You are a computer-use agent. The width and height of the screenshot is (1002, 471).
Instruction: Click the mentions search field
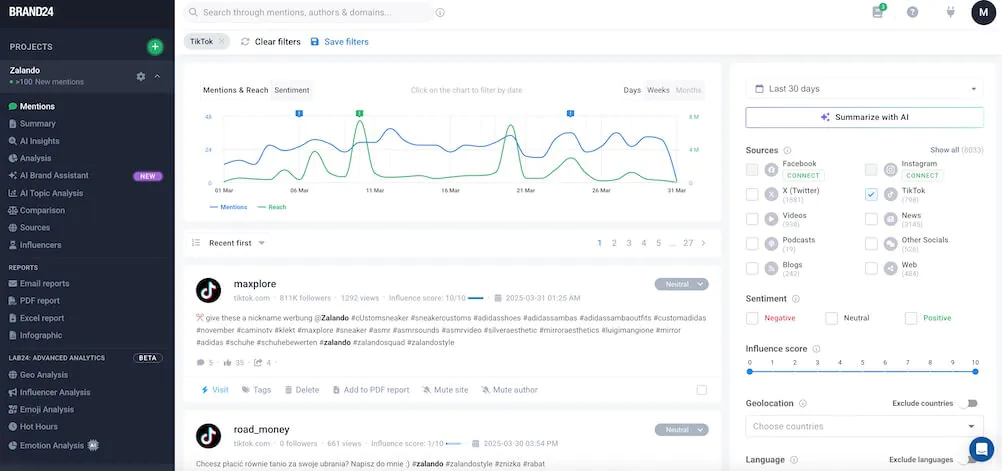309,12
